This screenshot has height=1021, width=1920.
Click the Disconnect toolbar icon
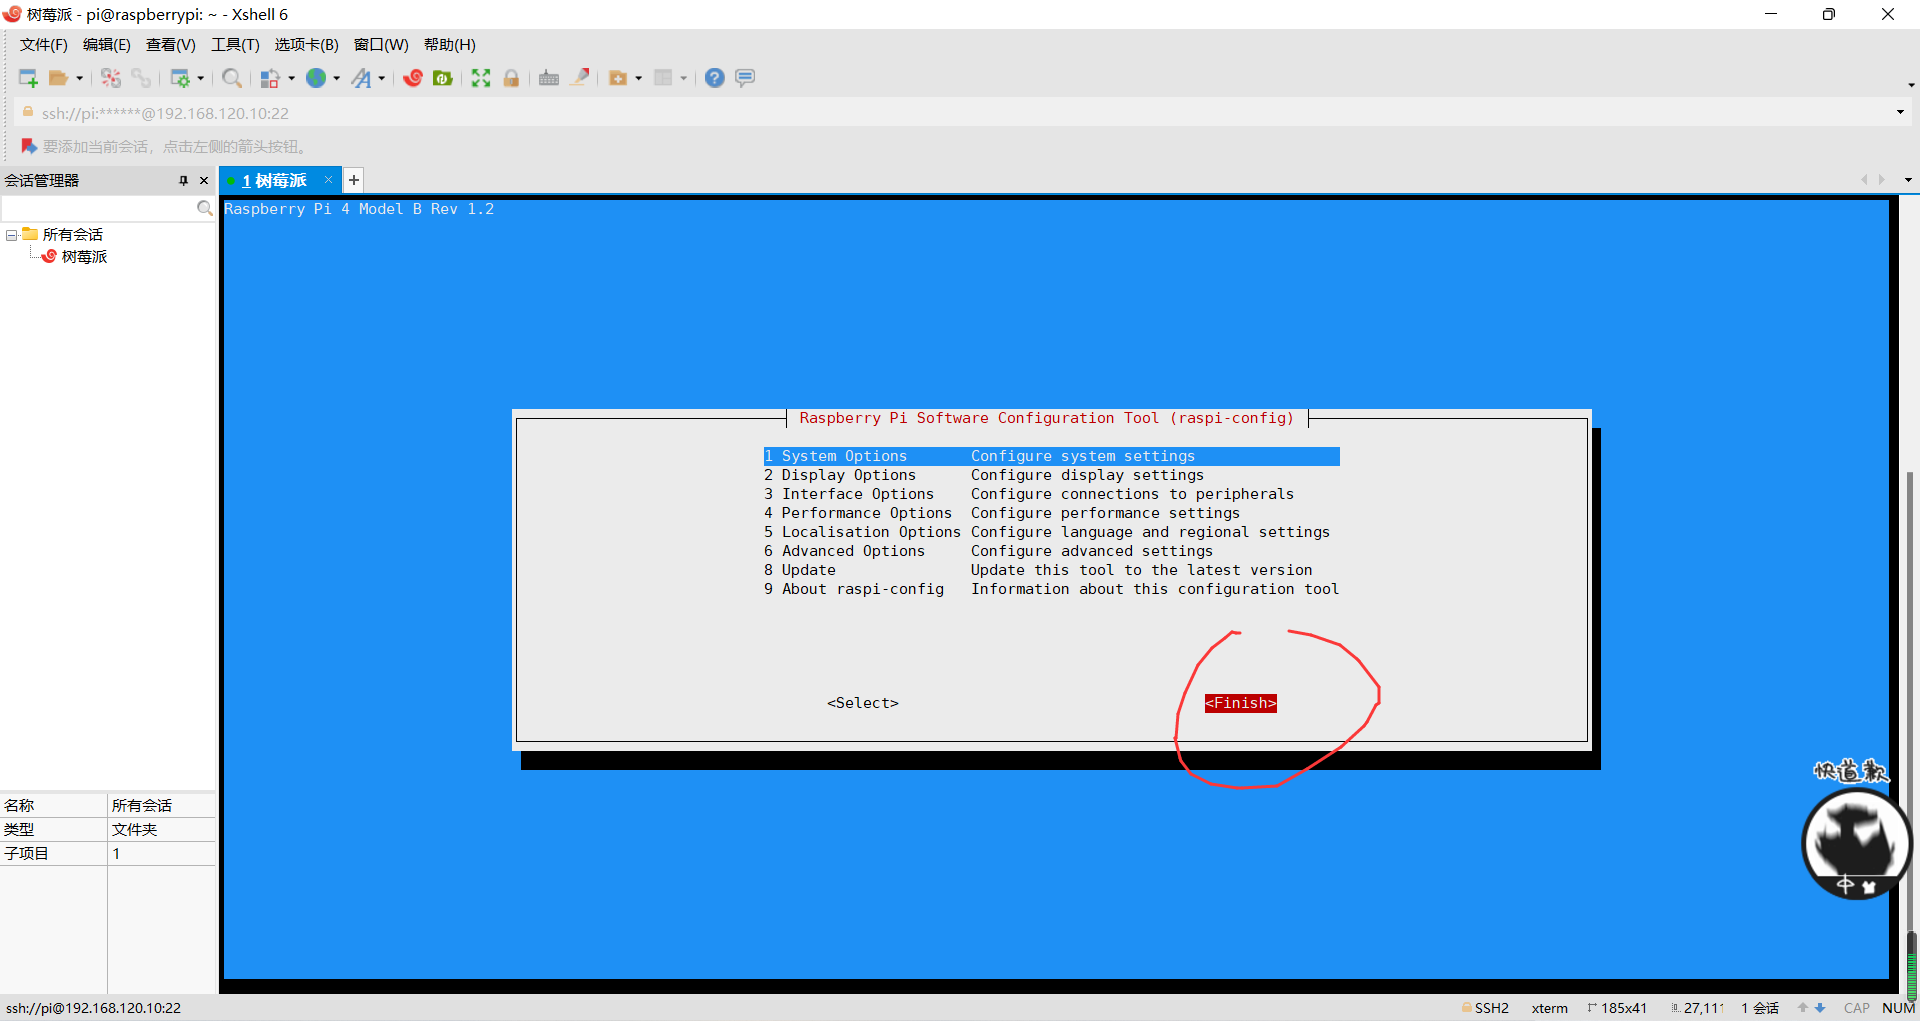click(111, 78)
